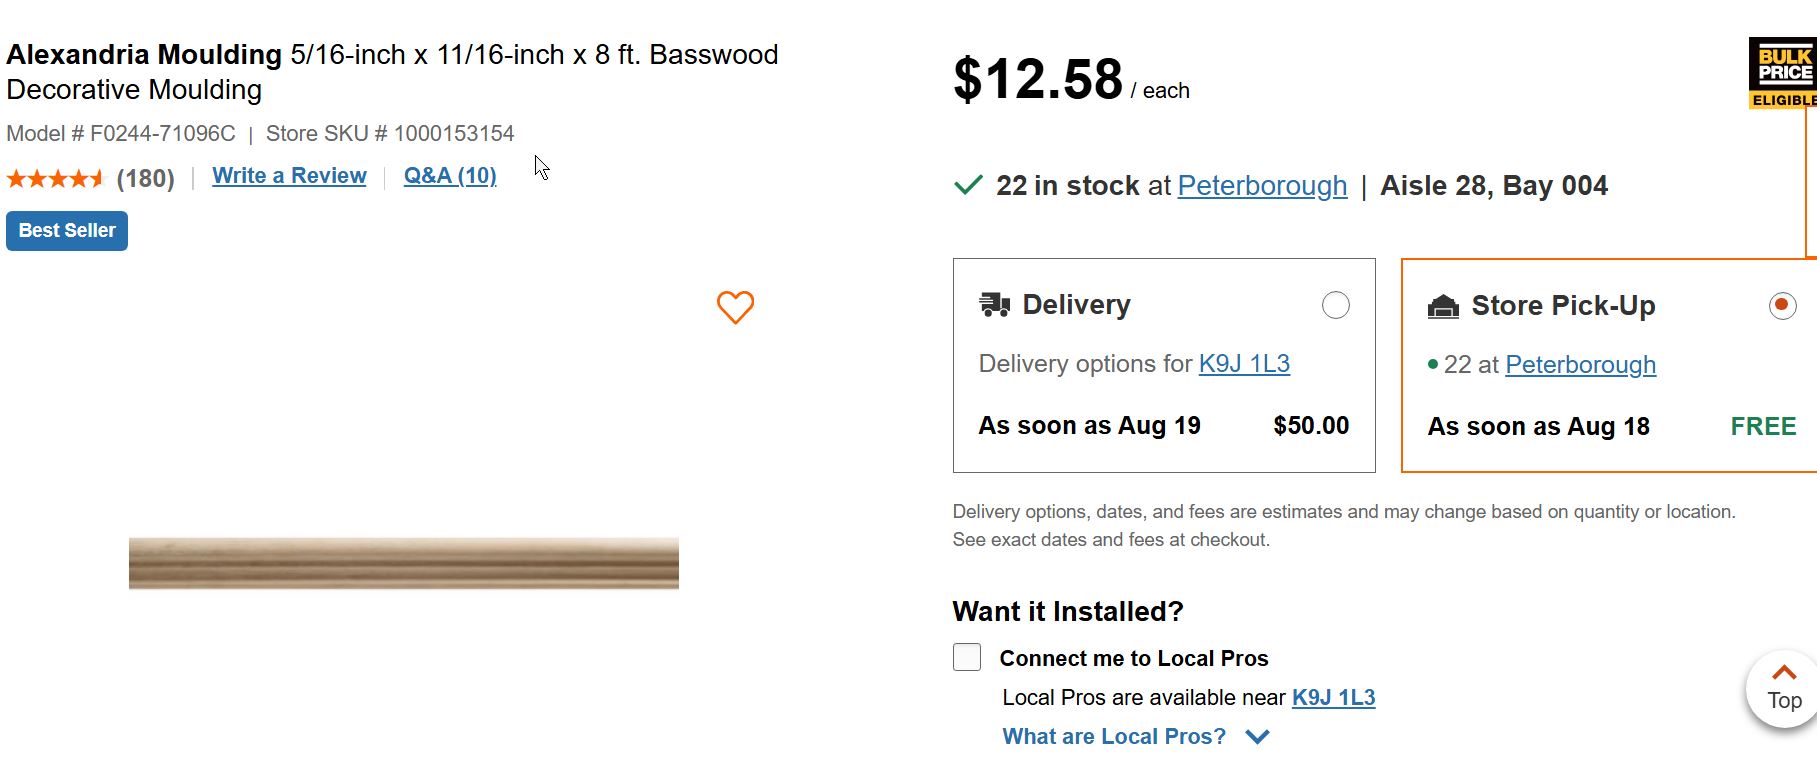The width and height of the screenshot is (1817, 769).
Task: Select the Delivery radio button
Action: (1335, 305)
